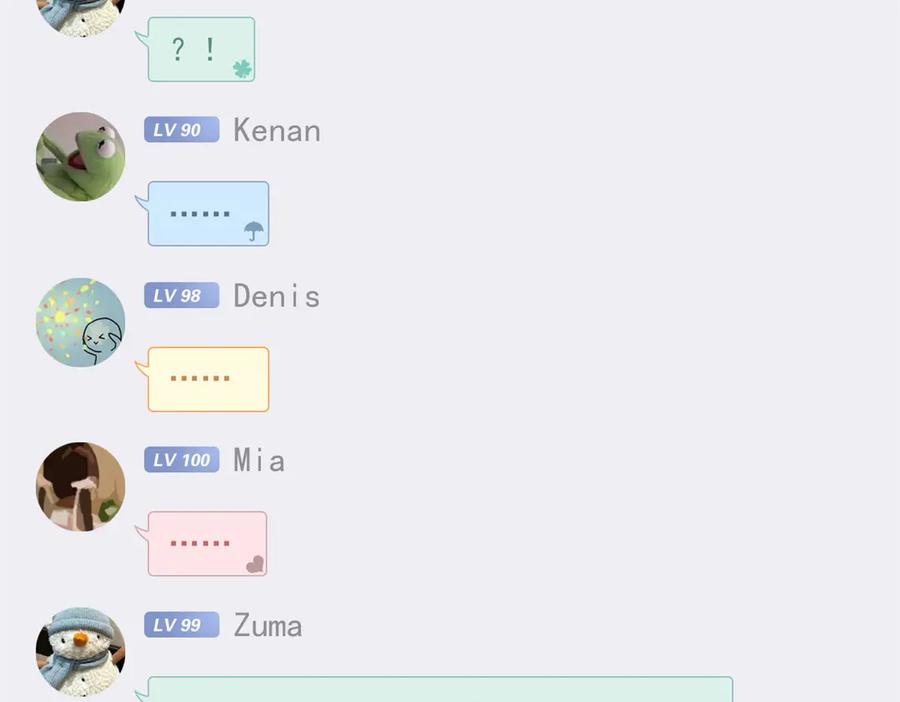The width and height of the screenshot is (900, 702).
Task: Select Kenan's blue dotted message bubble
Action: (208, 214)
